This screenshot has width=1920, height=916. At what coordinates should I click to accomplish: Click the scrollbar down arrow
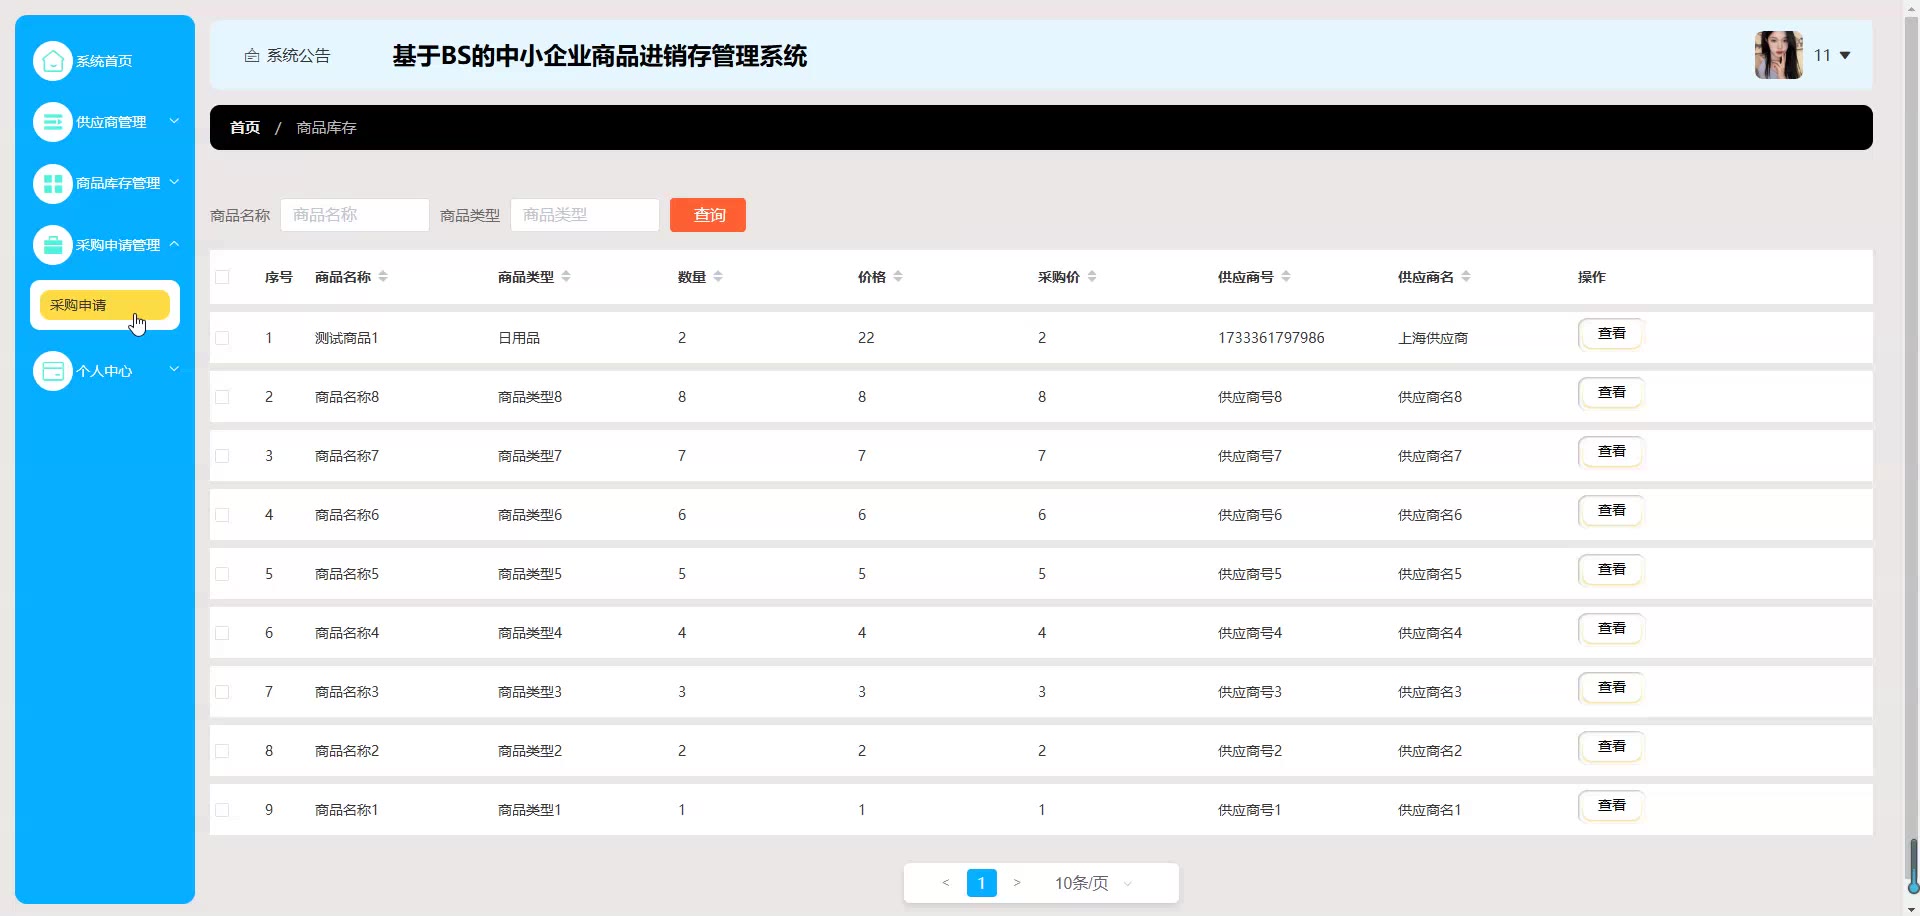coord(1912,909)
